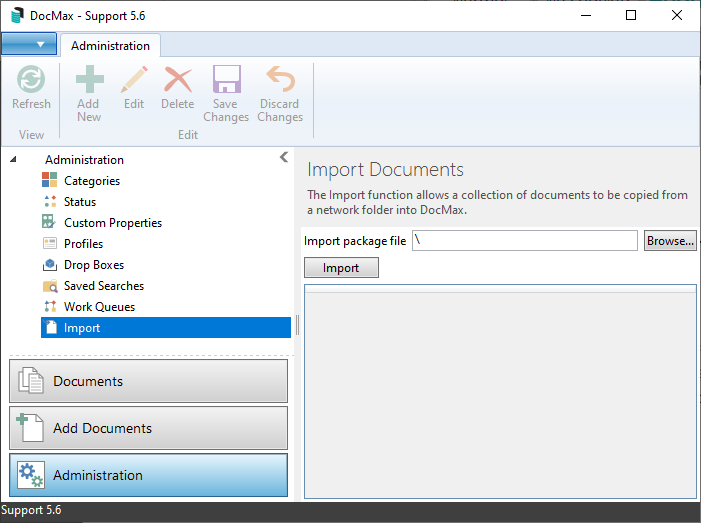Open Work Queues tree item
Image resolution: width=701 pixels, height=523 pixels.
99,307
